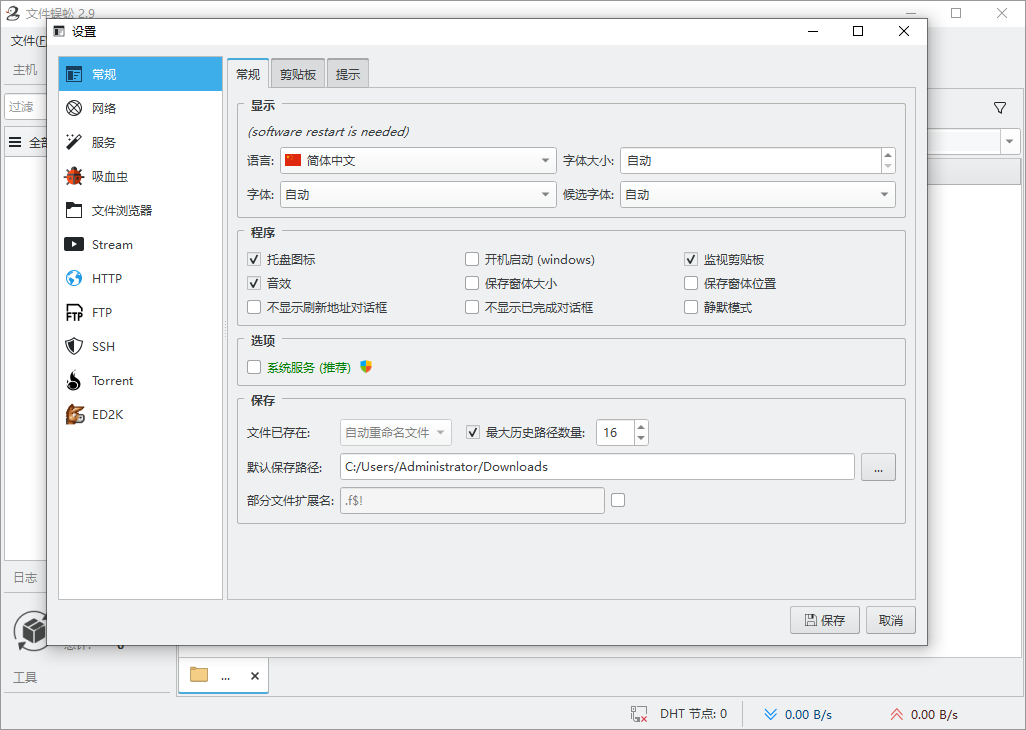The image size is (1026, 730).
Task: Click the 取消 cancel button
Action: pyautogui.click(x=891, y=620)
